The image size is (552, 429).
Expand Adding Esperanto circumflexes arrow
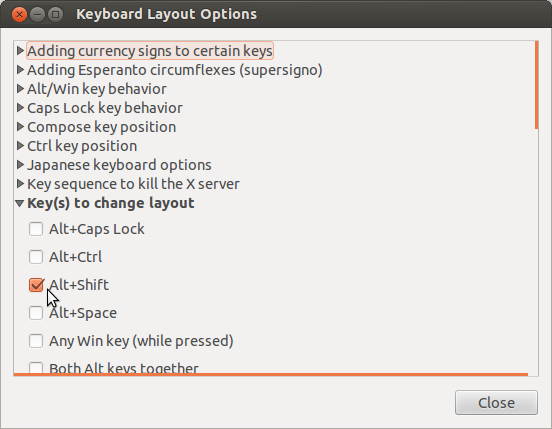pyautogui.click(x=20, y=70)
